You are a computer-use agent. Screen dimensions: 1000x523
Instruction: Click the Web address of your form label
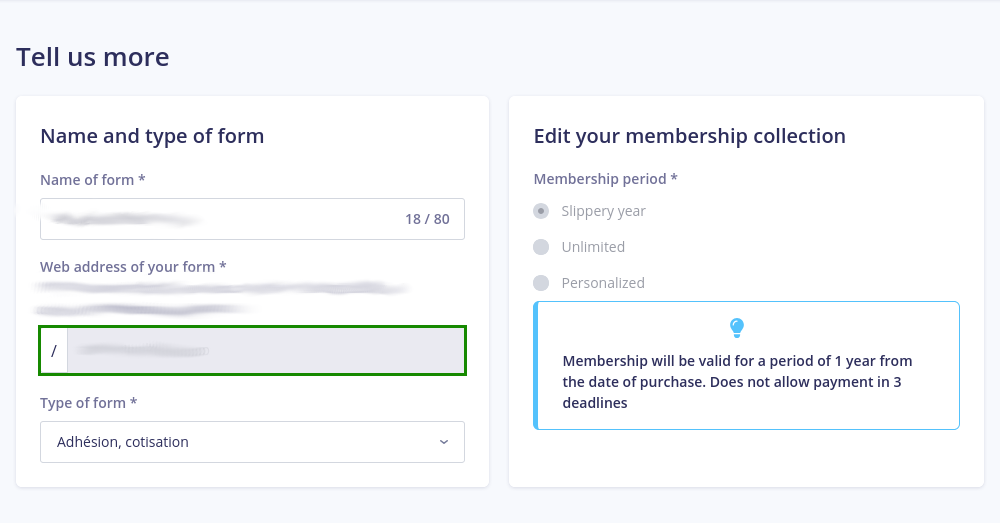coord(133,267)
